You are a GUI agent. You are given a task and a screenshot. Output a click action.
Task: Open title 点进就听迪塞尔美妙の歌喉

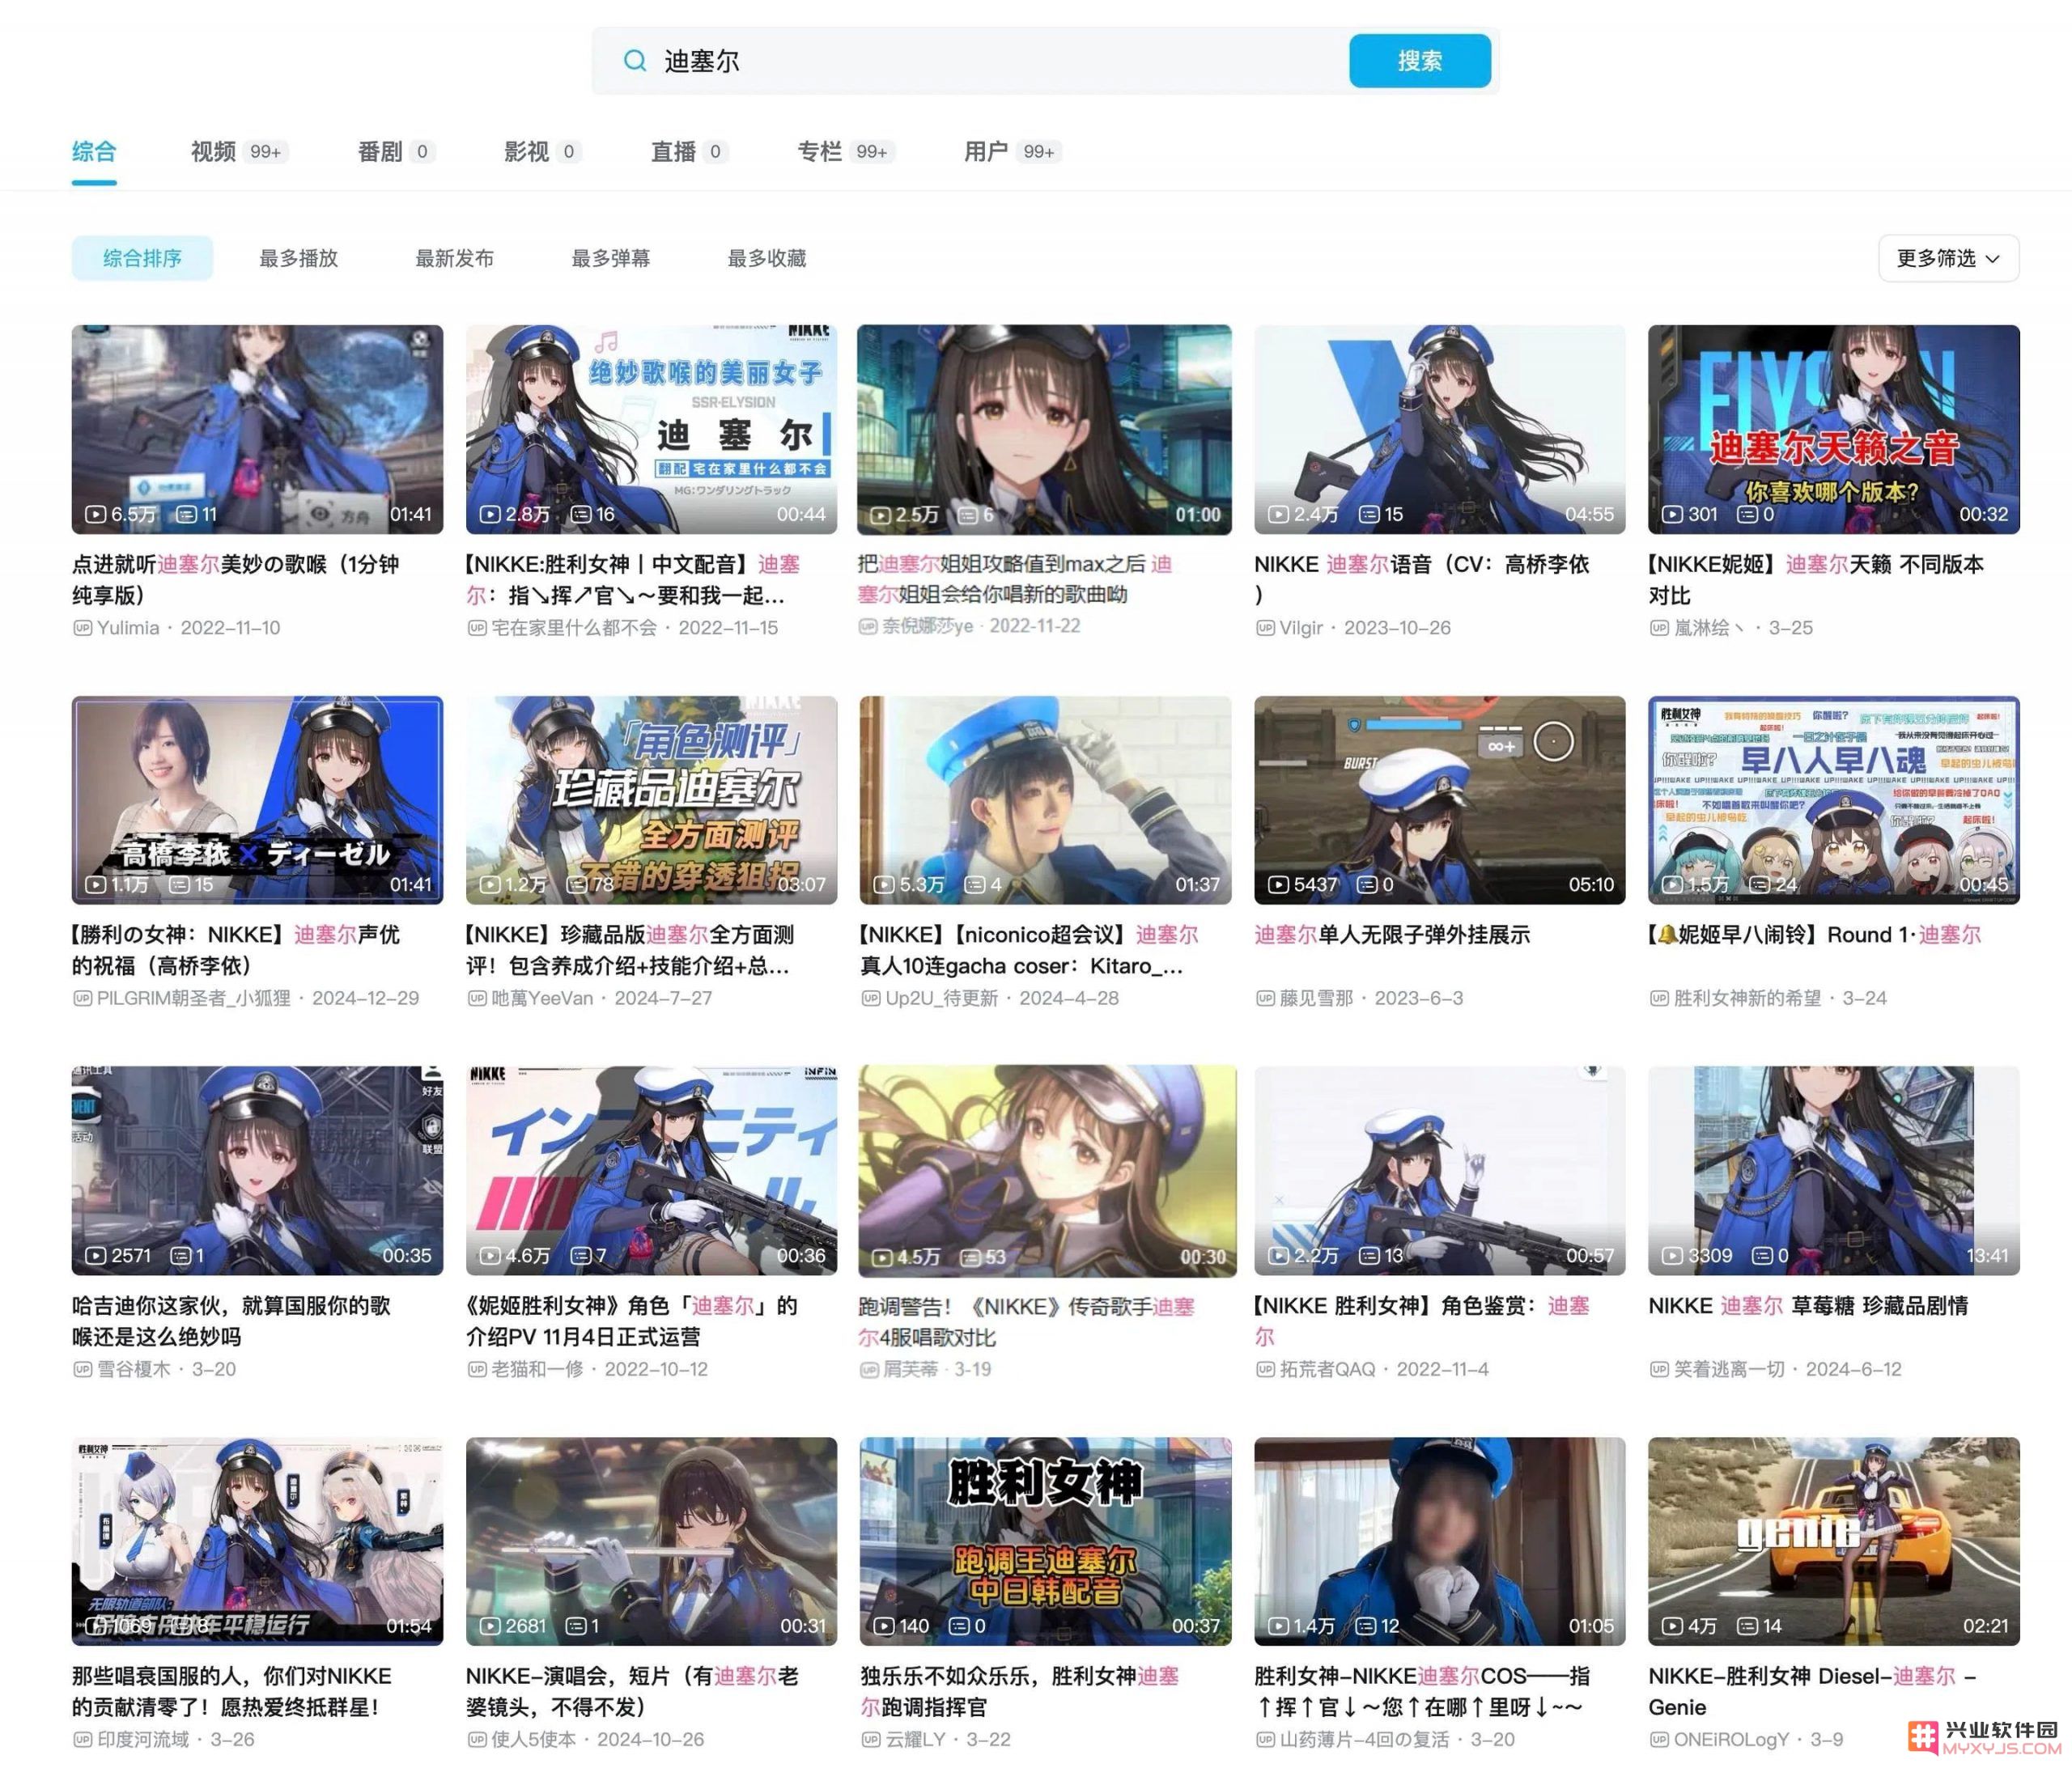[x=235, y=579]
